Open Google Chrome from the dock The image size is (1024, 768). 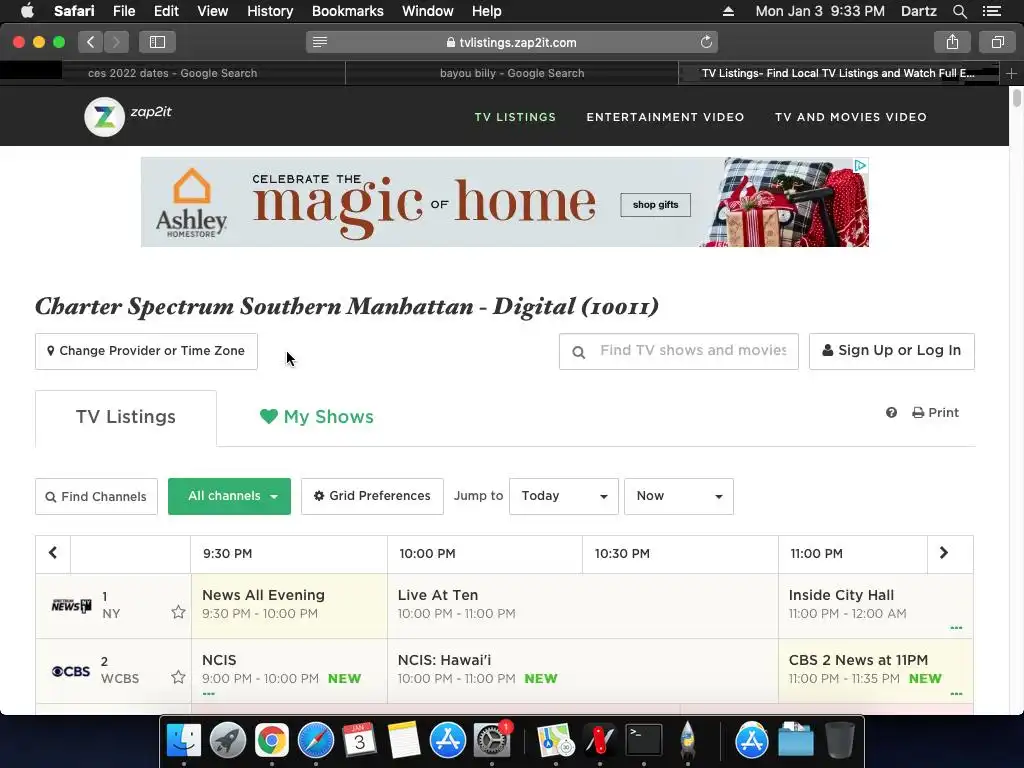click(272, 741)
